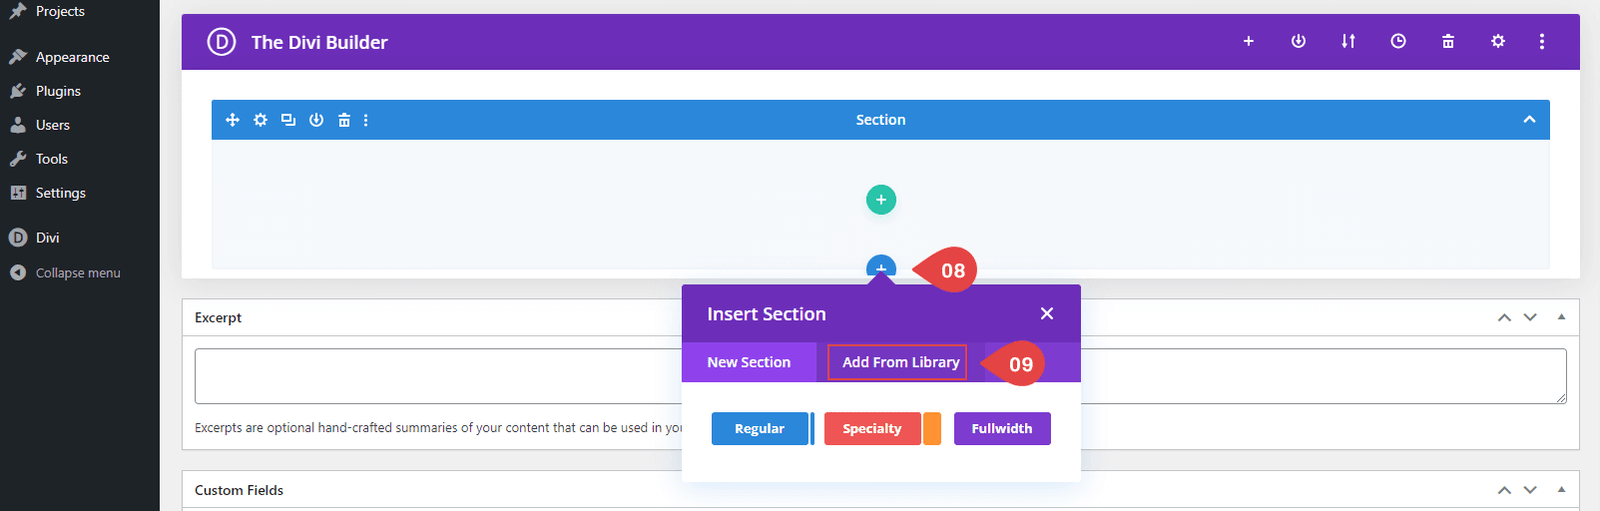Collapse the Section with chevron
This screenshot has width=1600, height=511.
pyautogui.click(x=1529, y=119)
